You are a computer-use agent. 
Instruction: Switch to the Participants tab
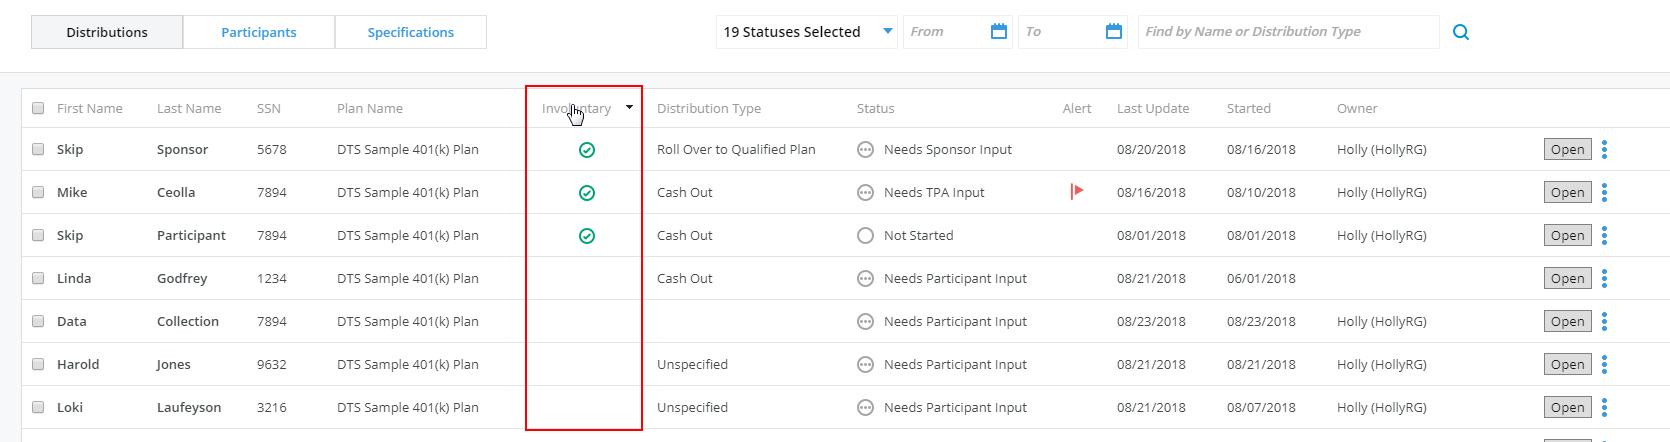[x=259, y=32]
